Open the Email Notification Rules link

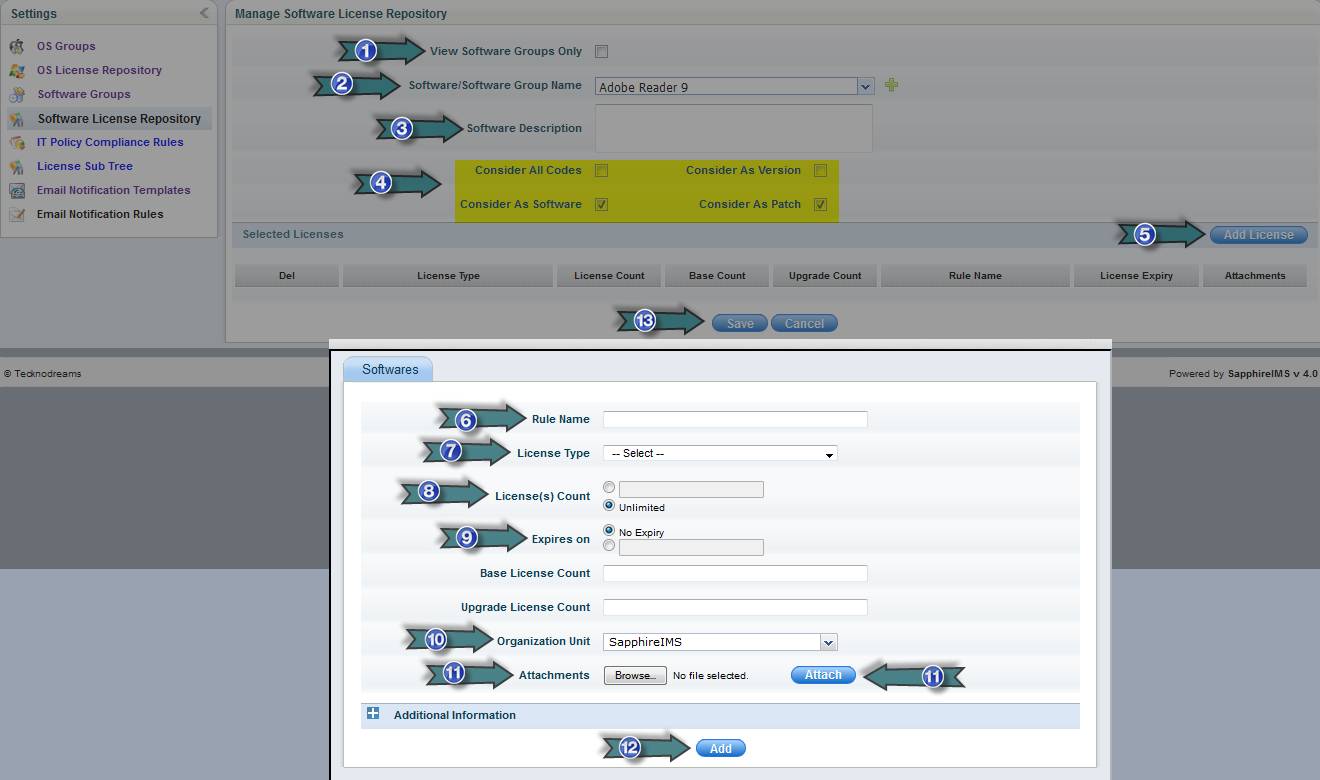100,214
